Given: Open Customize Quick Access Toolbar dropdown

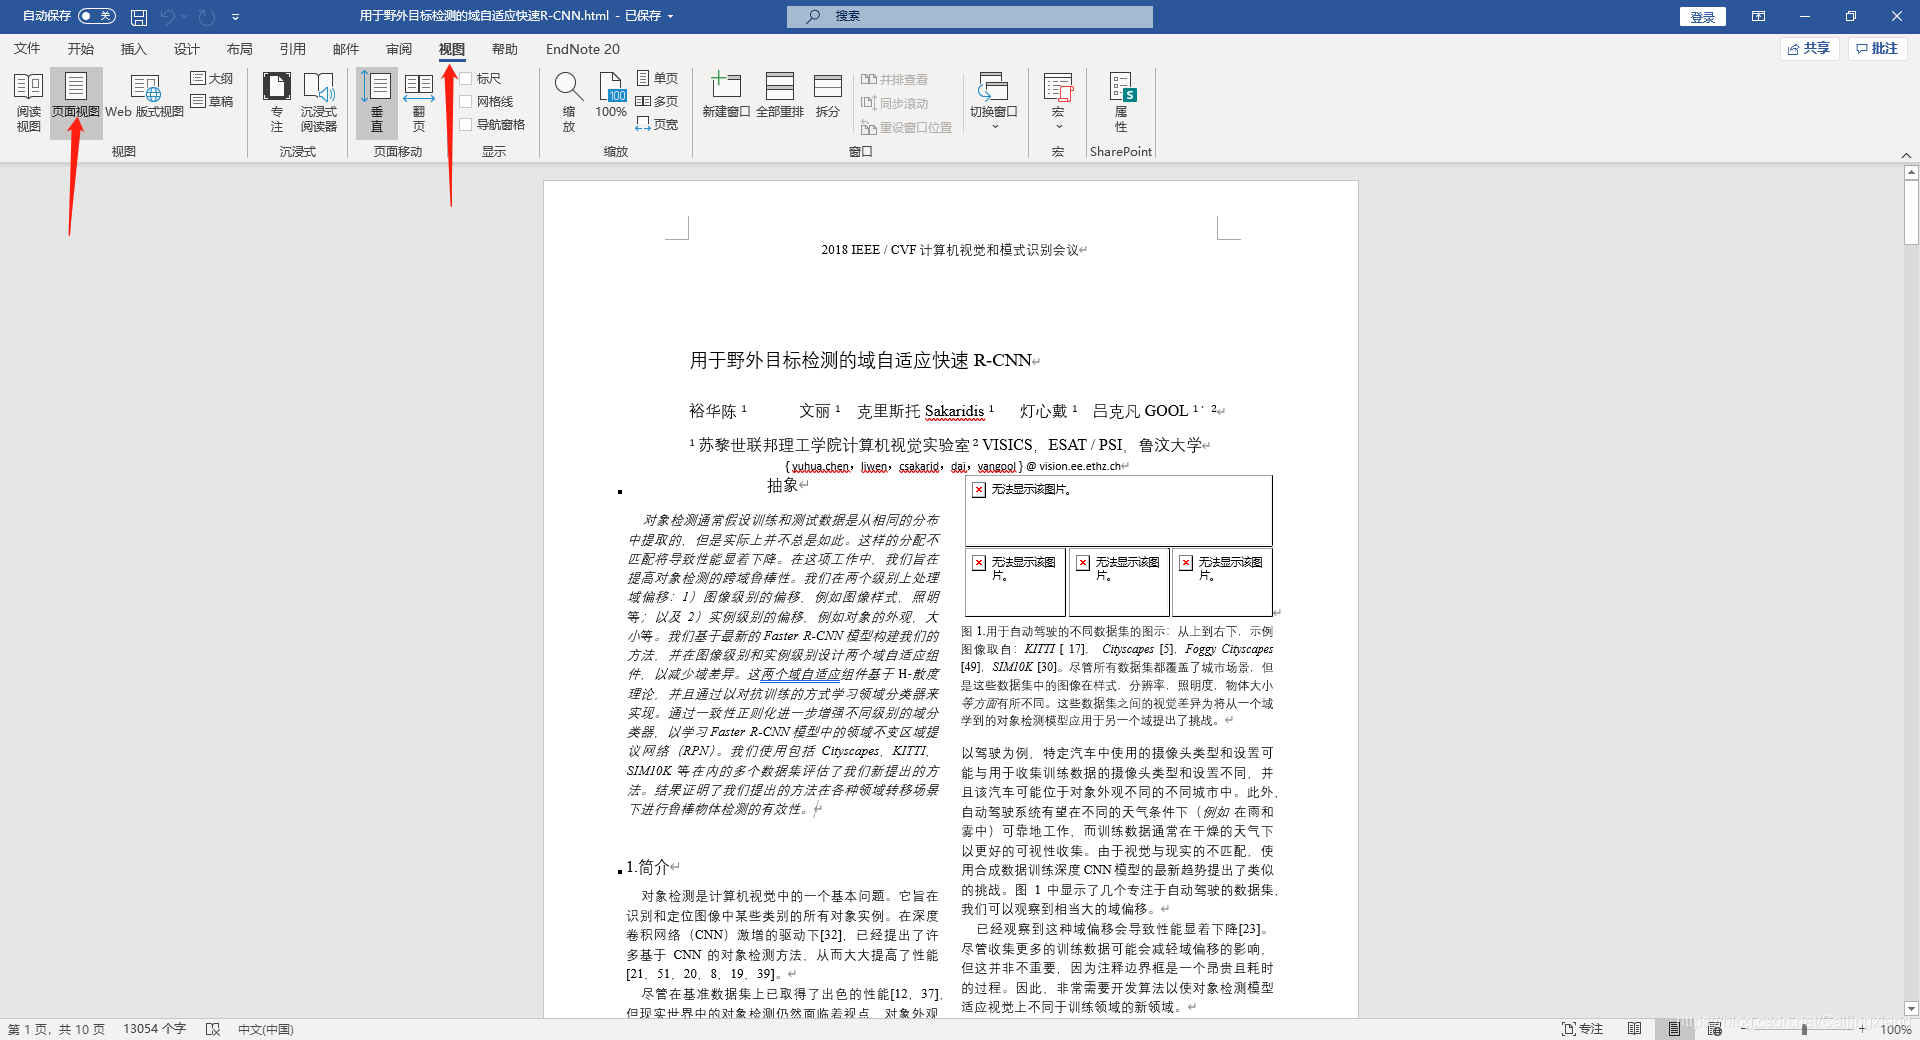Looking at the screenshot, I should pyautogui.click(x=235, y=17).
